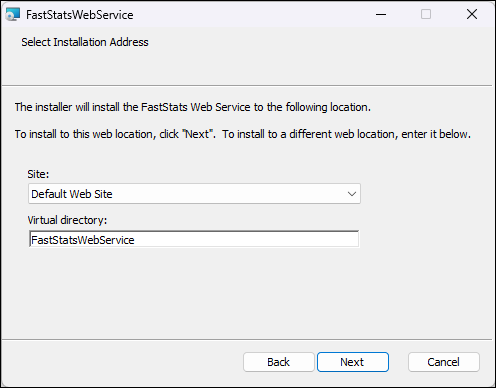Click the Next button

(x=353, y=362)
